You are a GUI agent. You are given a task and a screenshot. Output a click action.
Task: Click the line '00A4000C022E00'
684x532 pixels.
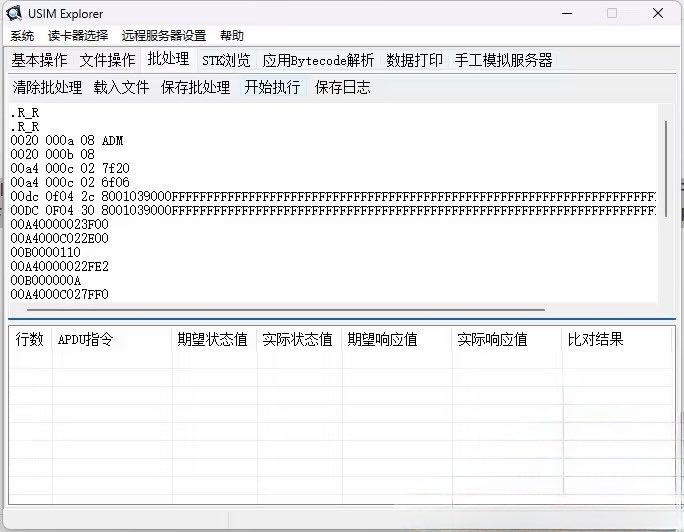tap(59, 238)
